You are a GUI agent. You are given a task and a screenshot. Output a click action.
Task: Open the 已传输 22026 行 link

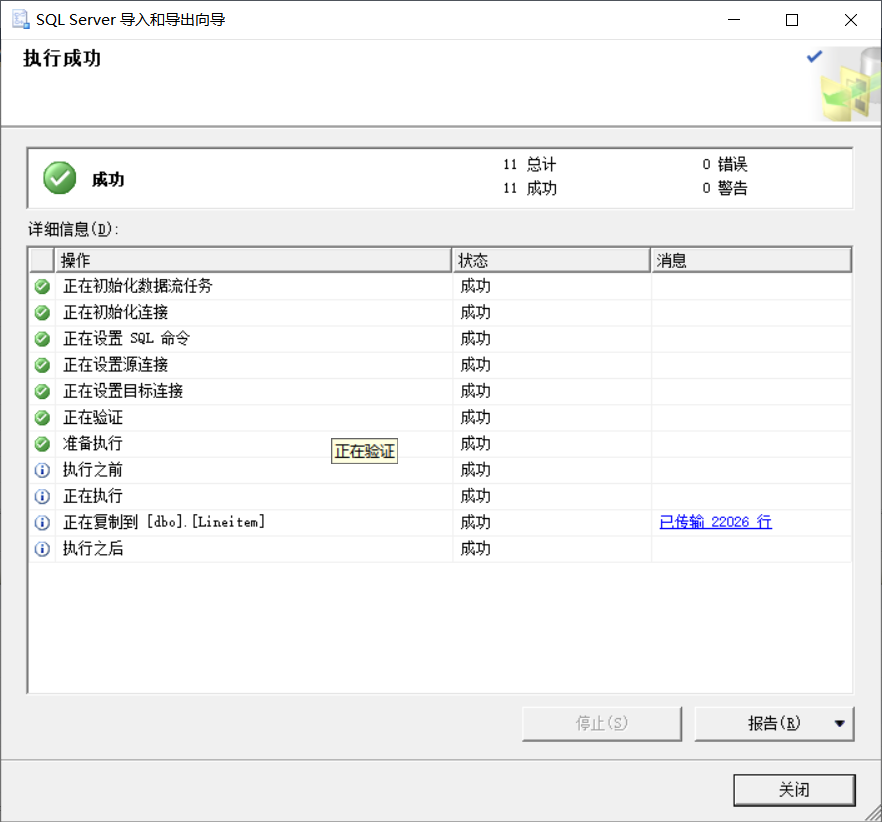pyautogui.click(x=715, y=521)
